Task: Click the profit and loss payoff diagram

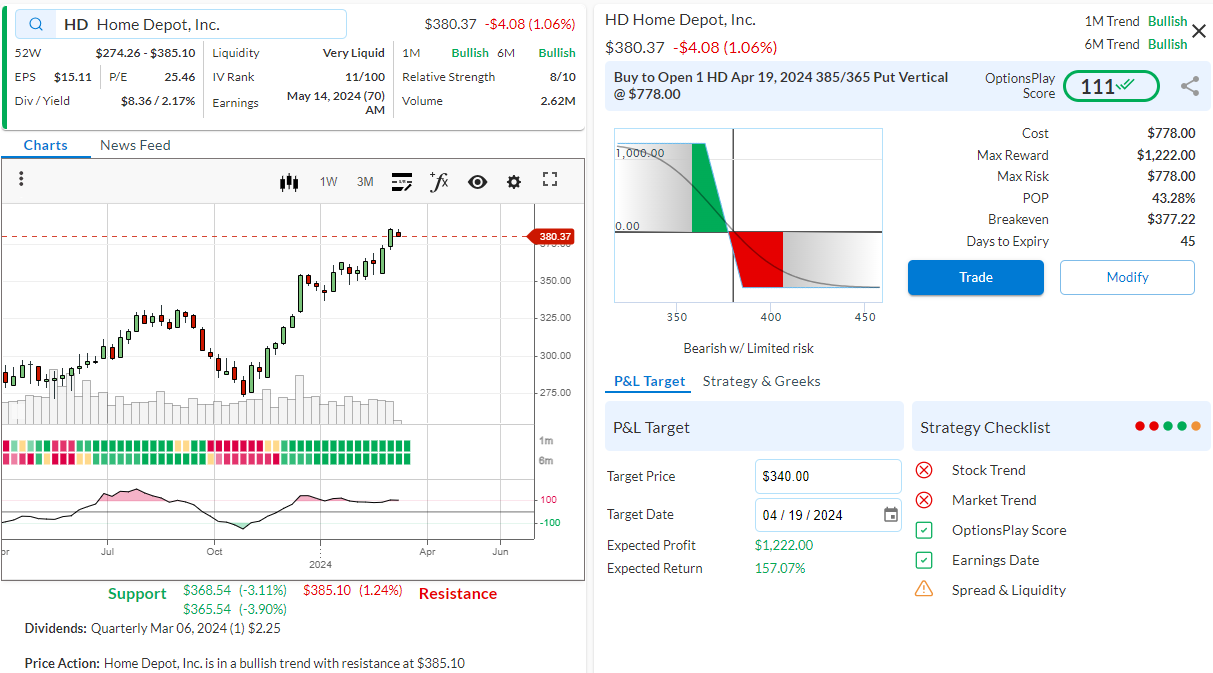Action: 748,215
